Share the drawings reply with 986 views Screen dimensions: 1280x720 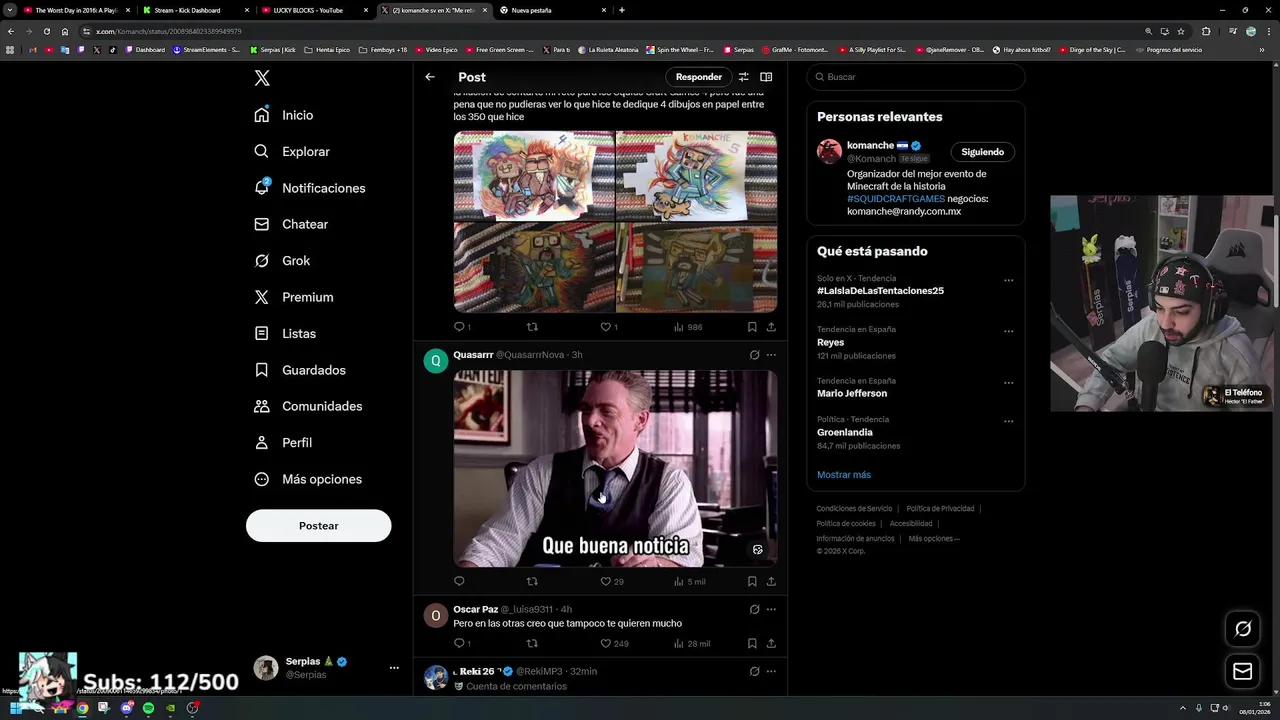coord(771,327)
